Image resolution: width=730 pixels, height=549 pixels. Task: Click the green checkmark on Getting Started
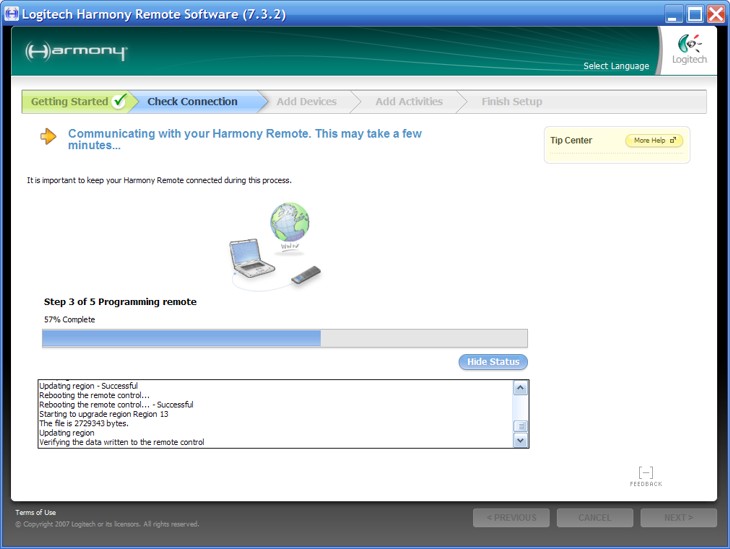[120, 101]
